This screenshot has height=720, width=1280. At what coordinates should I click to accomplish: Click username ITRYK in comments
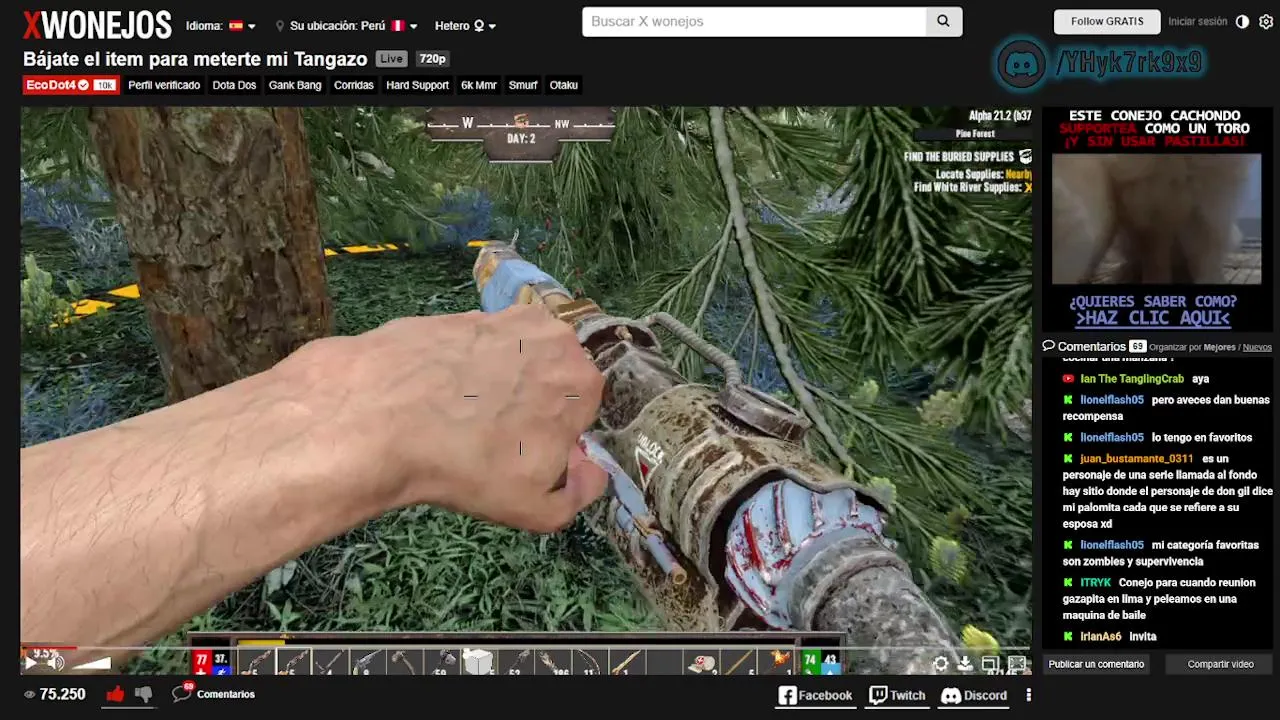pyautogui.click(x=1095, y=582)
